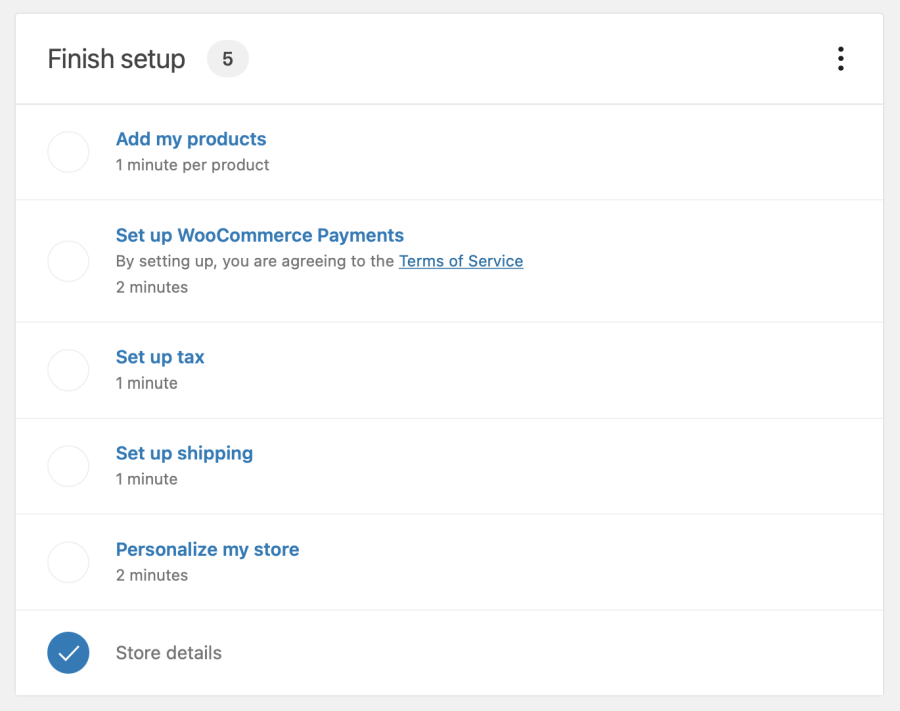Select the Set up tax setup step
The height and width of the screenshot is (711, 900).
[160, 357]
